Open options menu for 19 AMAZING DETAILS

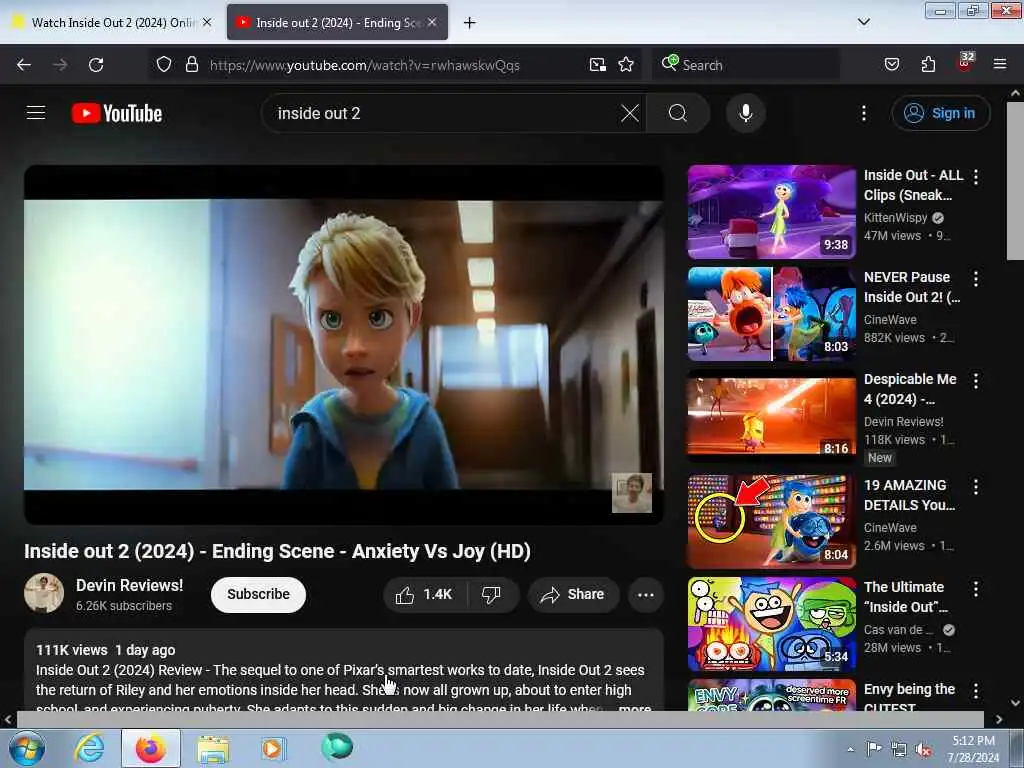(x=976, y=487)
